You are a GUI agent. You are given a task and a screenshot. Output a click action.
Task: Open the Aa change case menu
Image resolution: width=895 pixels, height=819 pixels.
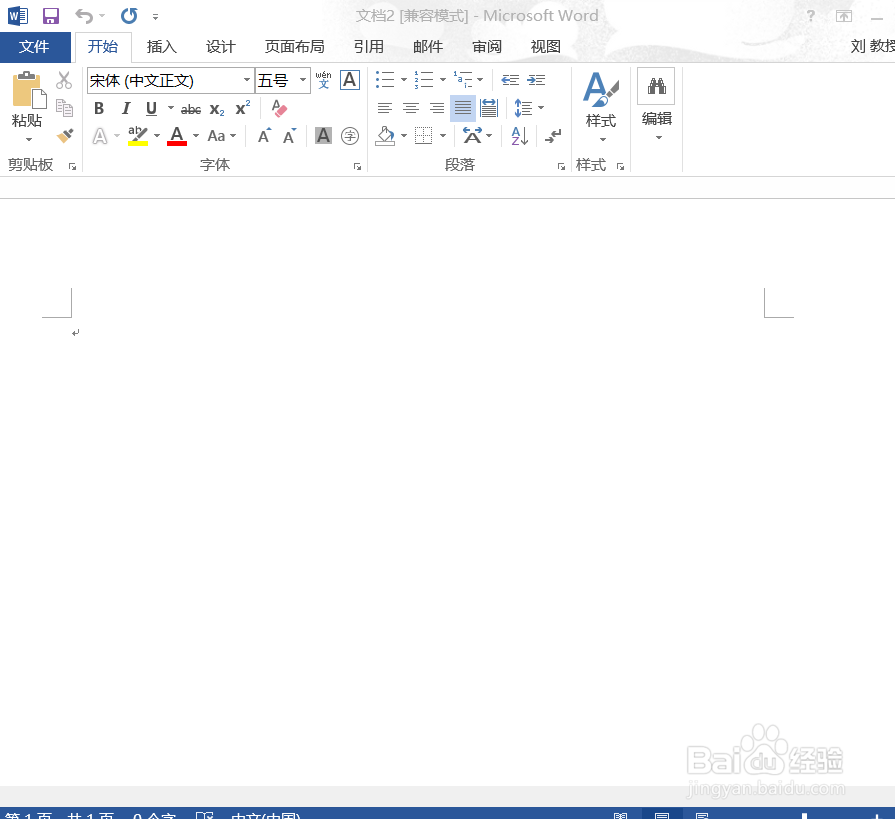coord(221,136)
